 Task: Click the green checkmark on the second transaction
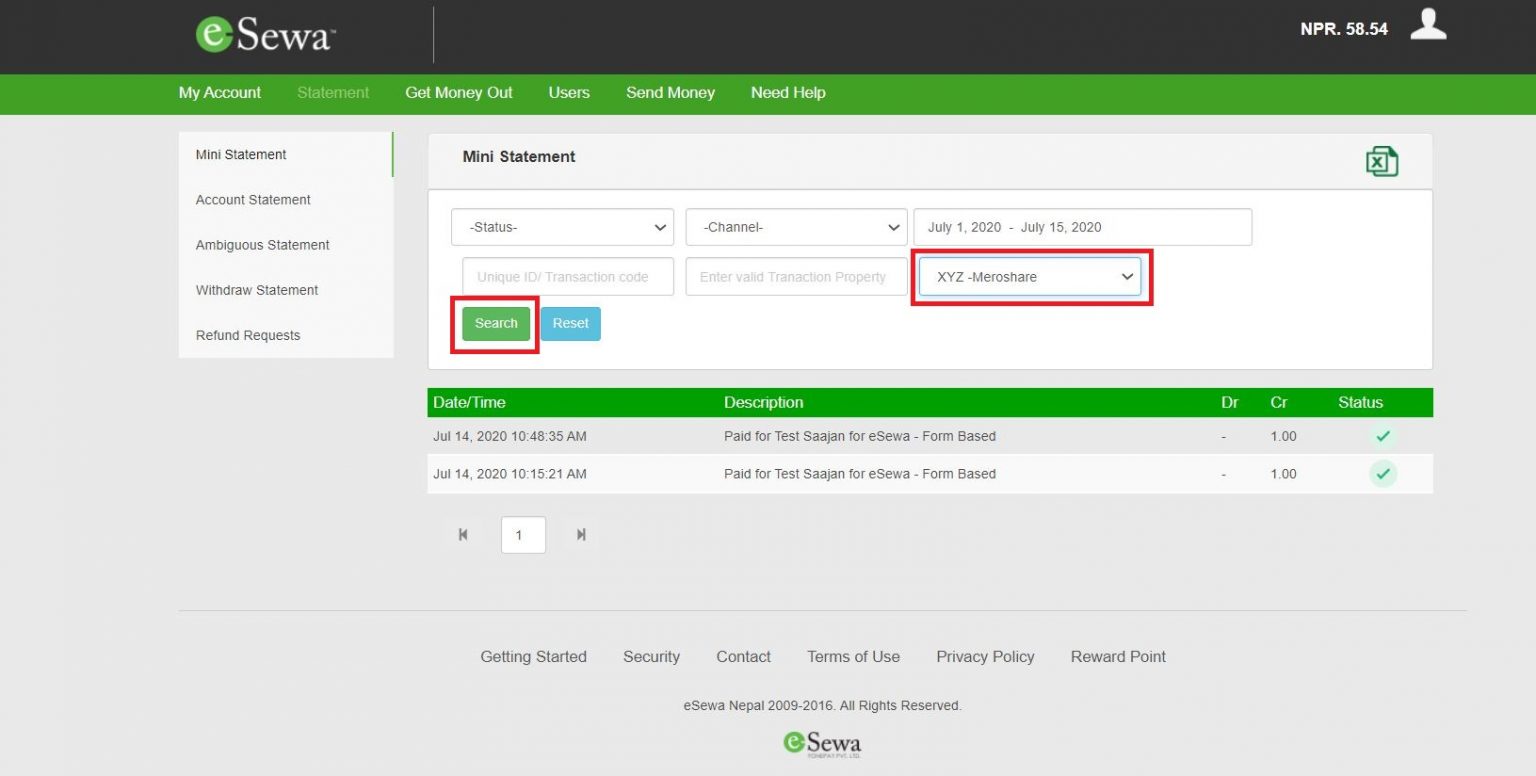pos(1383,473)
